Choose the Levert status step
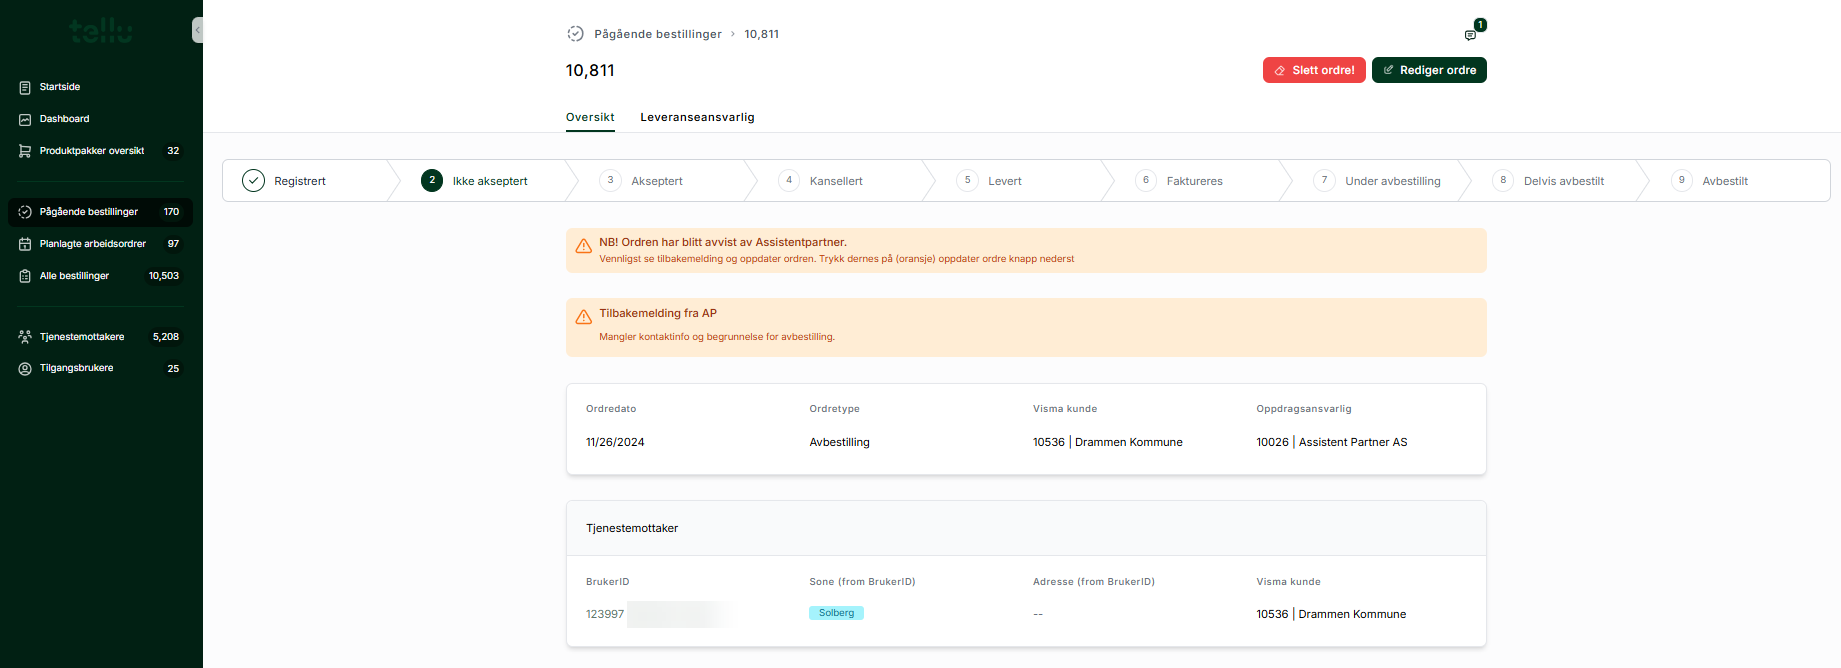The height and width of the screenshot is (668, 1841). point(1004,181)
